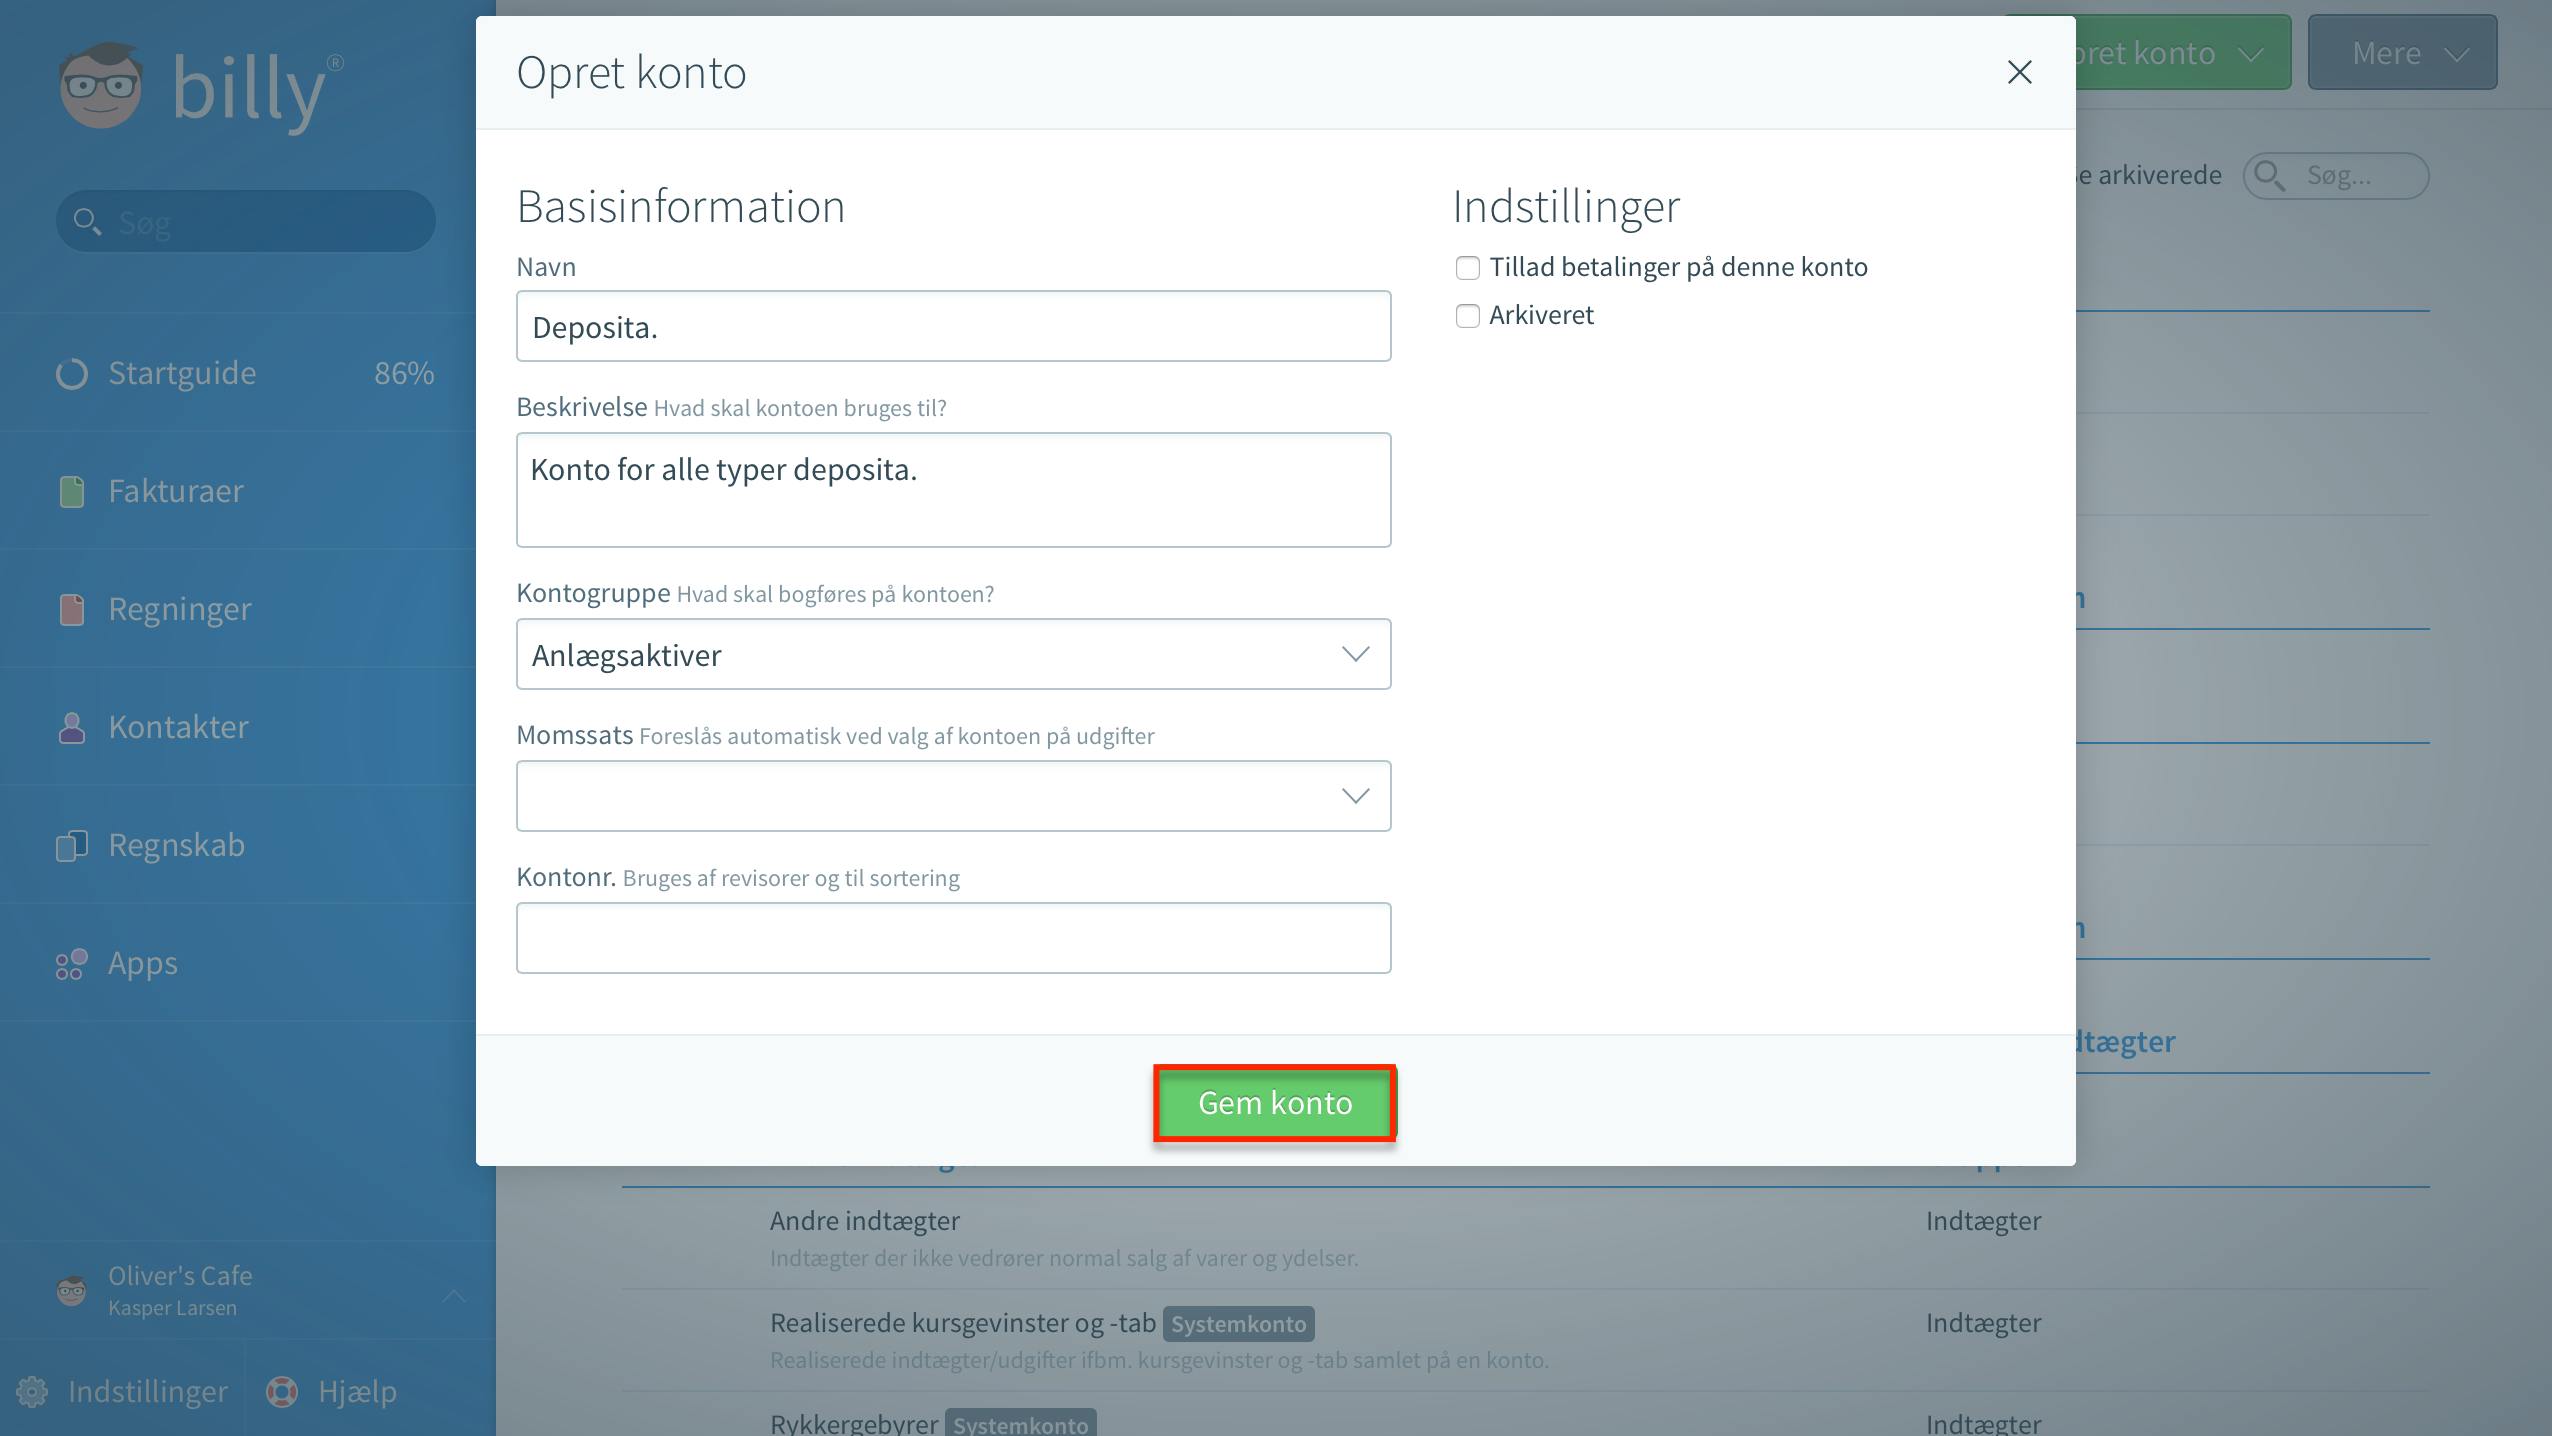Click the Indstillinger gear icon
The height and width of the screenshot is (1436, 2552).
click(x=32, y=1391)
